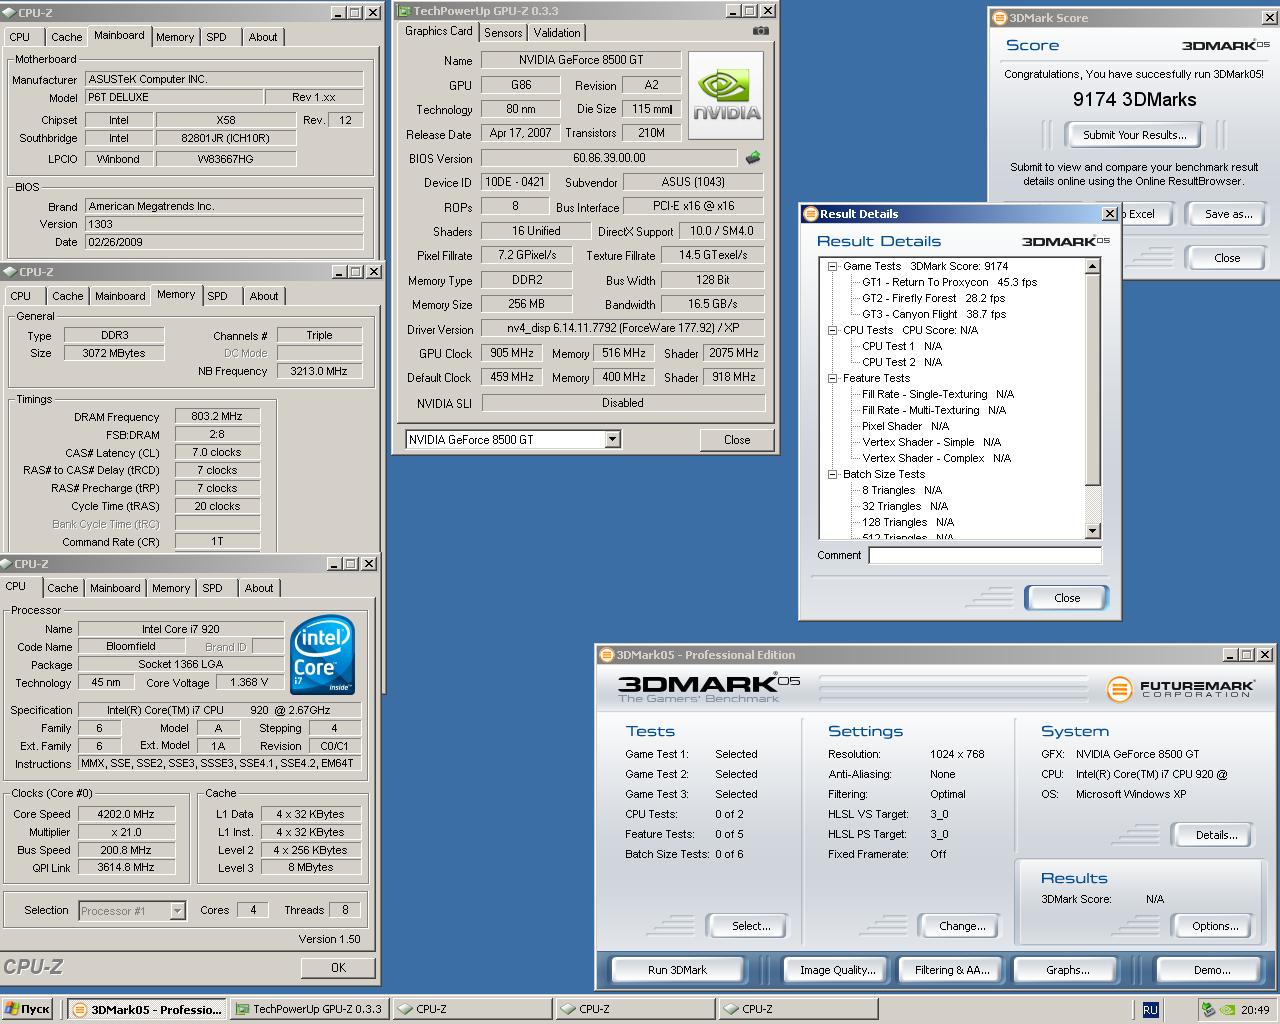1280x1024 pixels.
Task: Collapse the Game Tests tree node
Action: (x=832, y=266)
